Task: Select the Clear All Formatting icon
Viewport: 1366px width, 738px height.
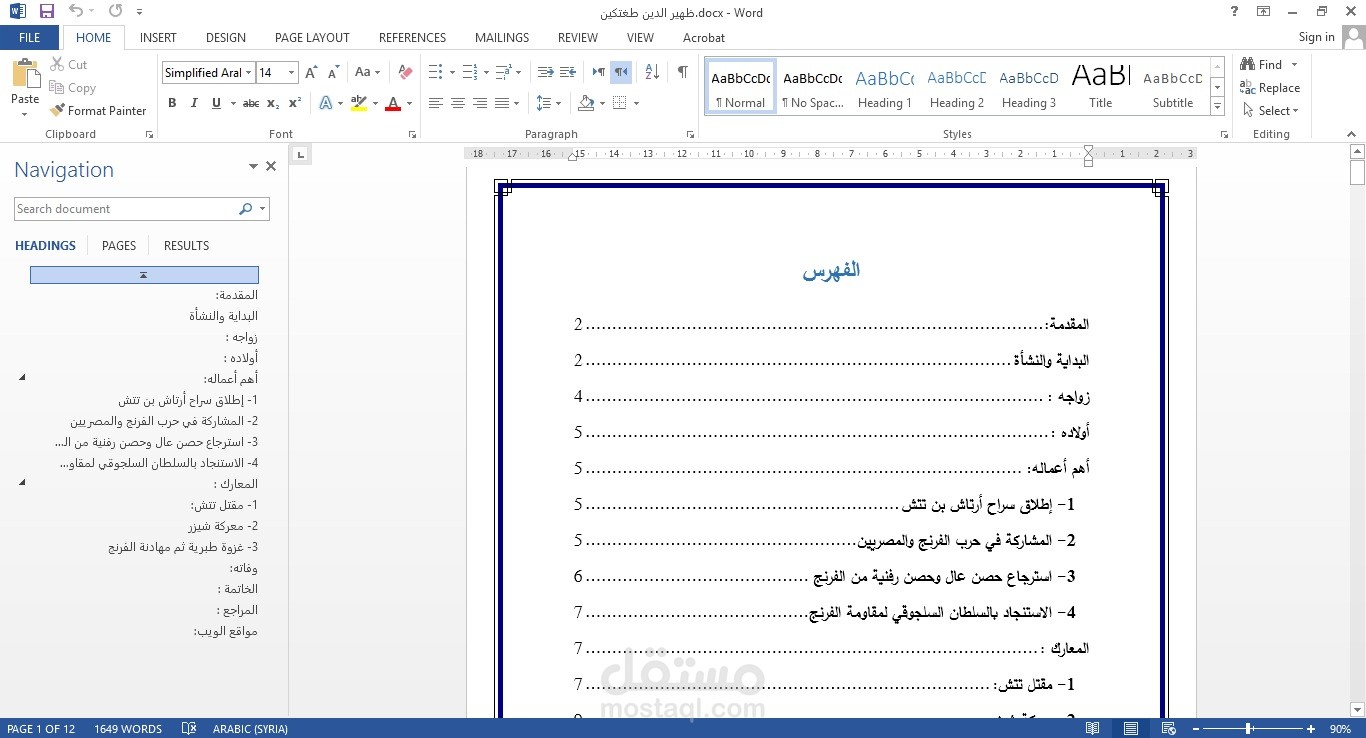Action: pyautogui.click(x=404, y=72)
